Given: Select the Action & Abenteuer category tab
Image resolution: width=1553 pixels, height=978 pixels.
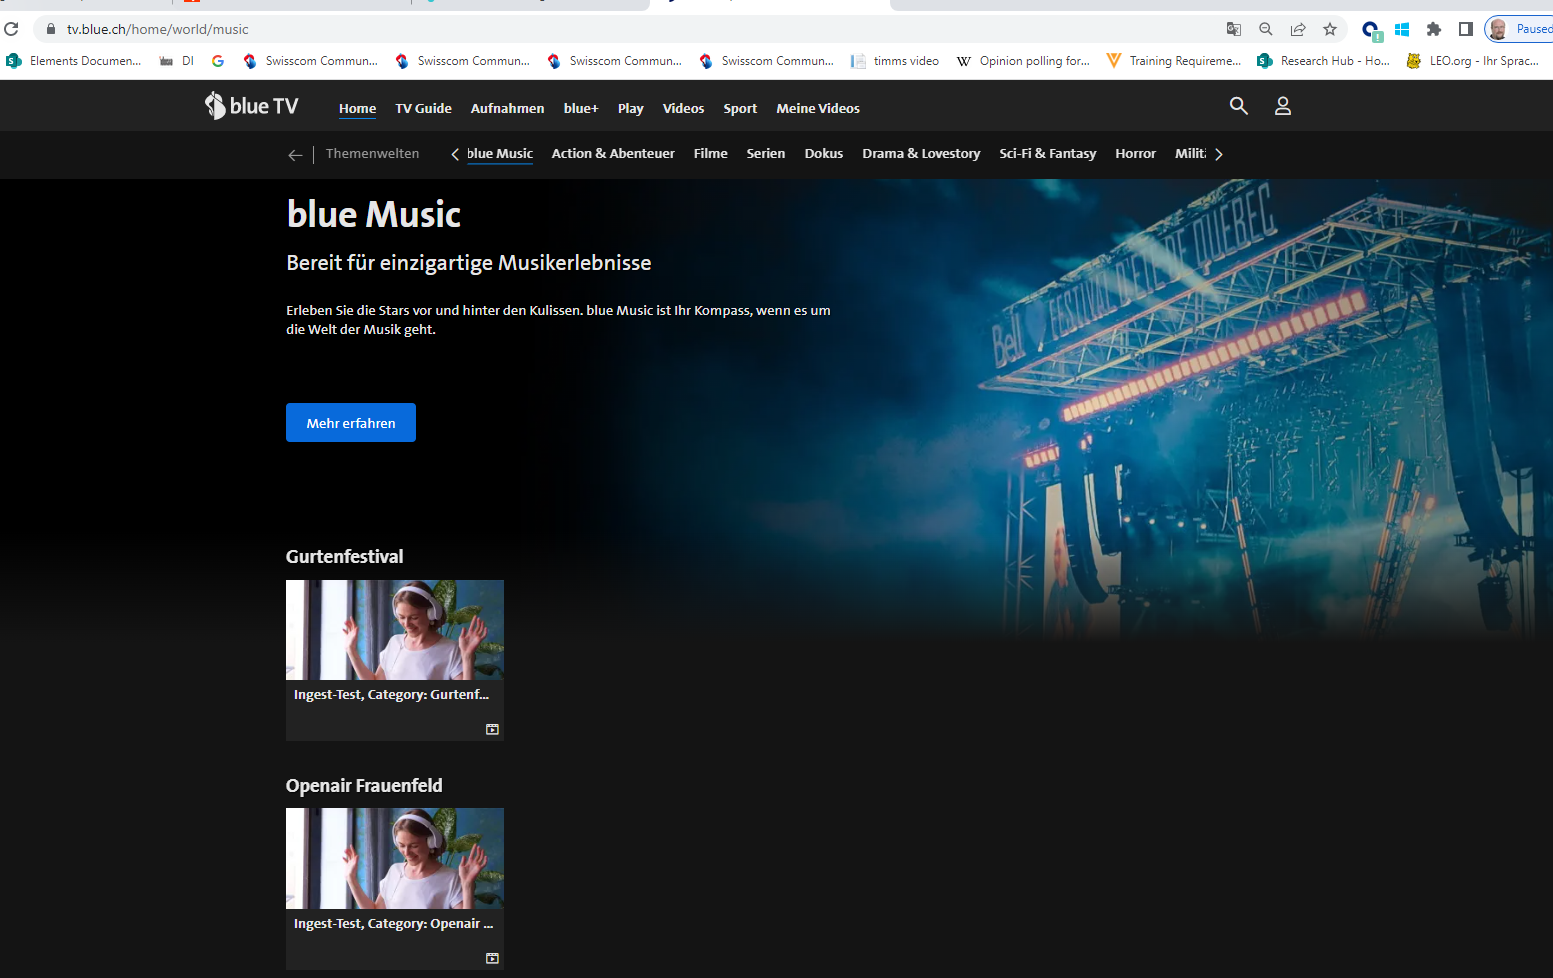Looking at the screenshot, I should tap(612, 154).
